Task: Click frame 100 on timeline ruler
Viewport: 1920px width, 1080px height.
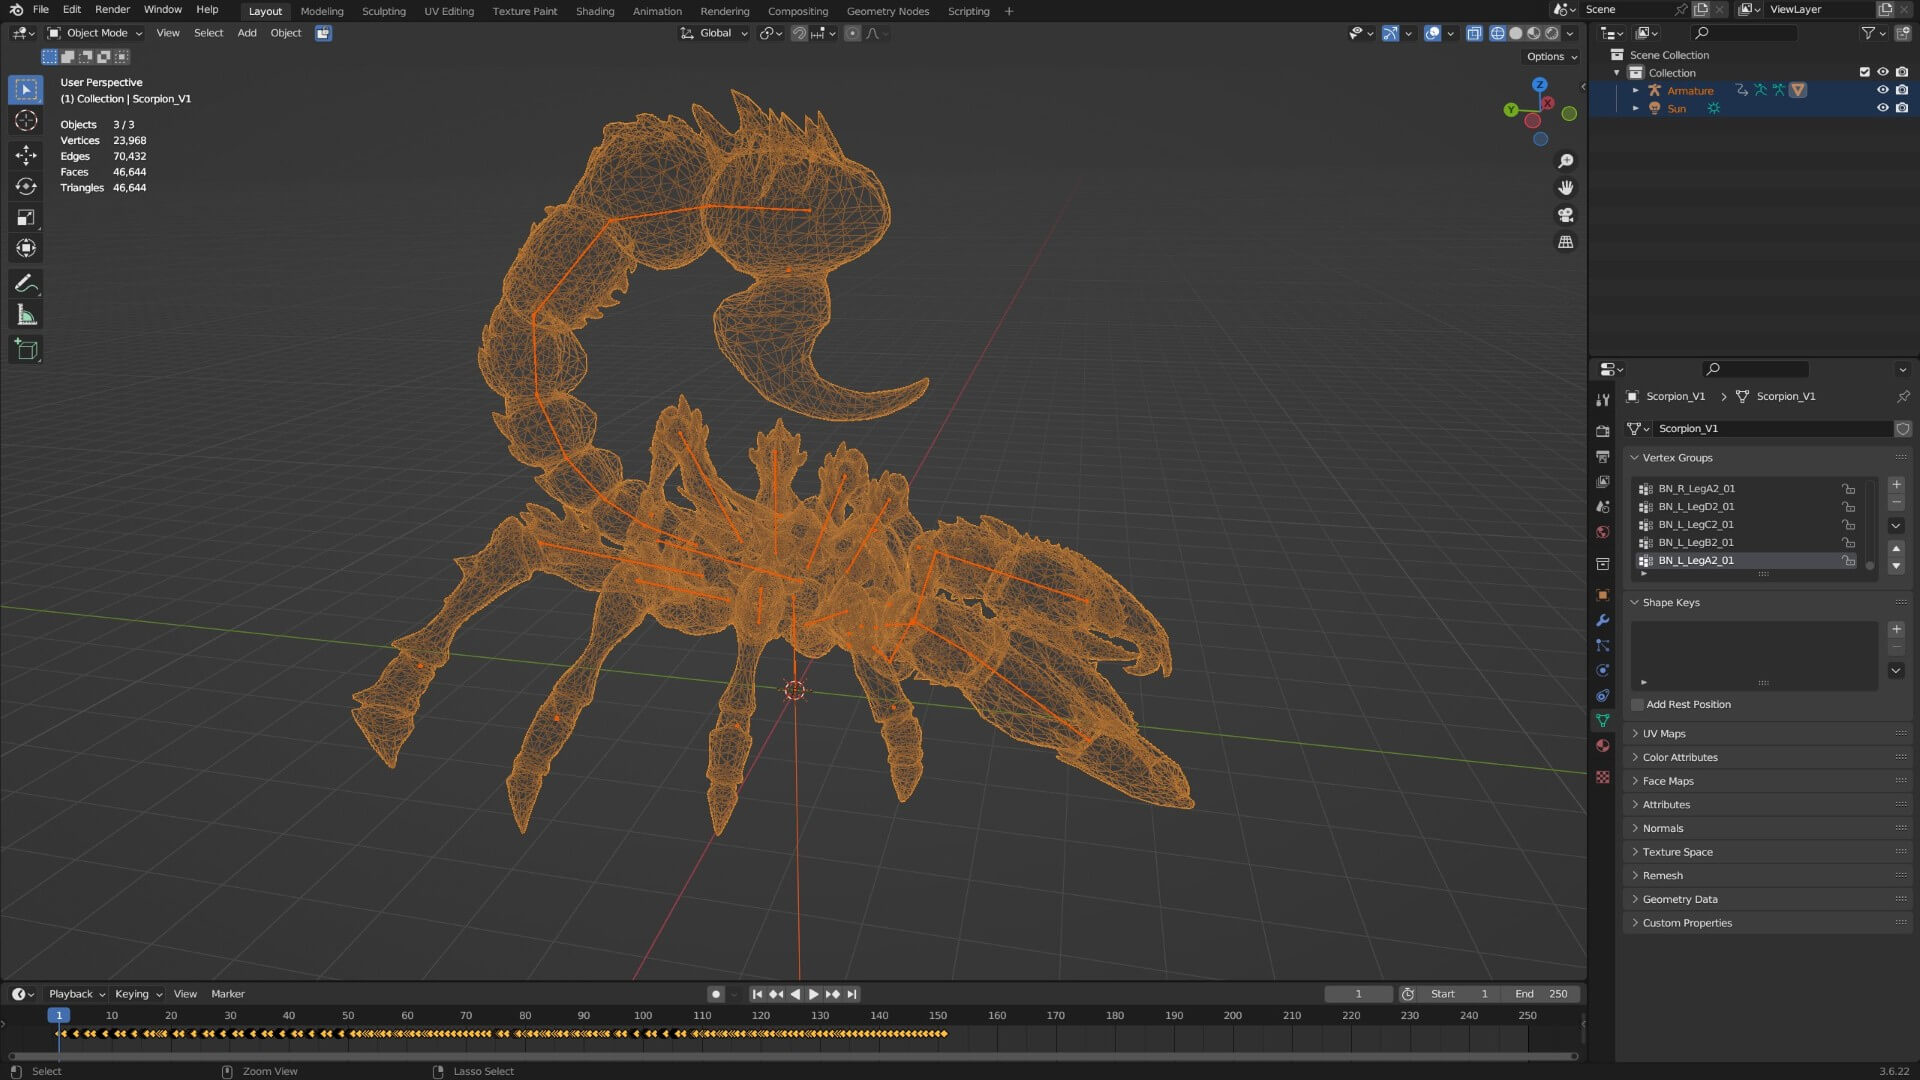Action: coord(643,1016)
